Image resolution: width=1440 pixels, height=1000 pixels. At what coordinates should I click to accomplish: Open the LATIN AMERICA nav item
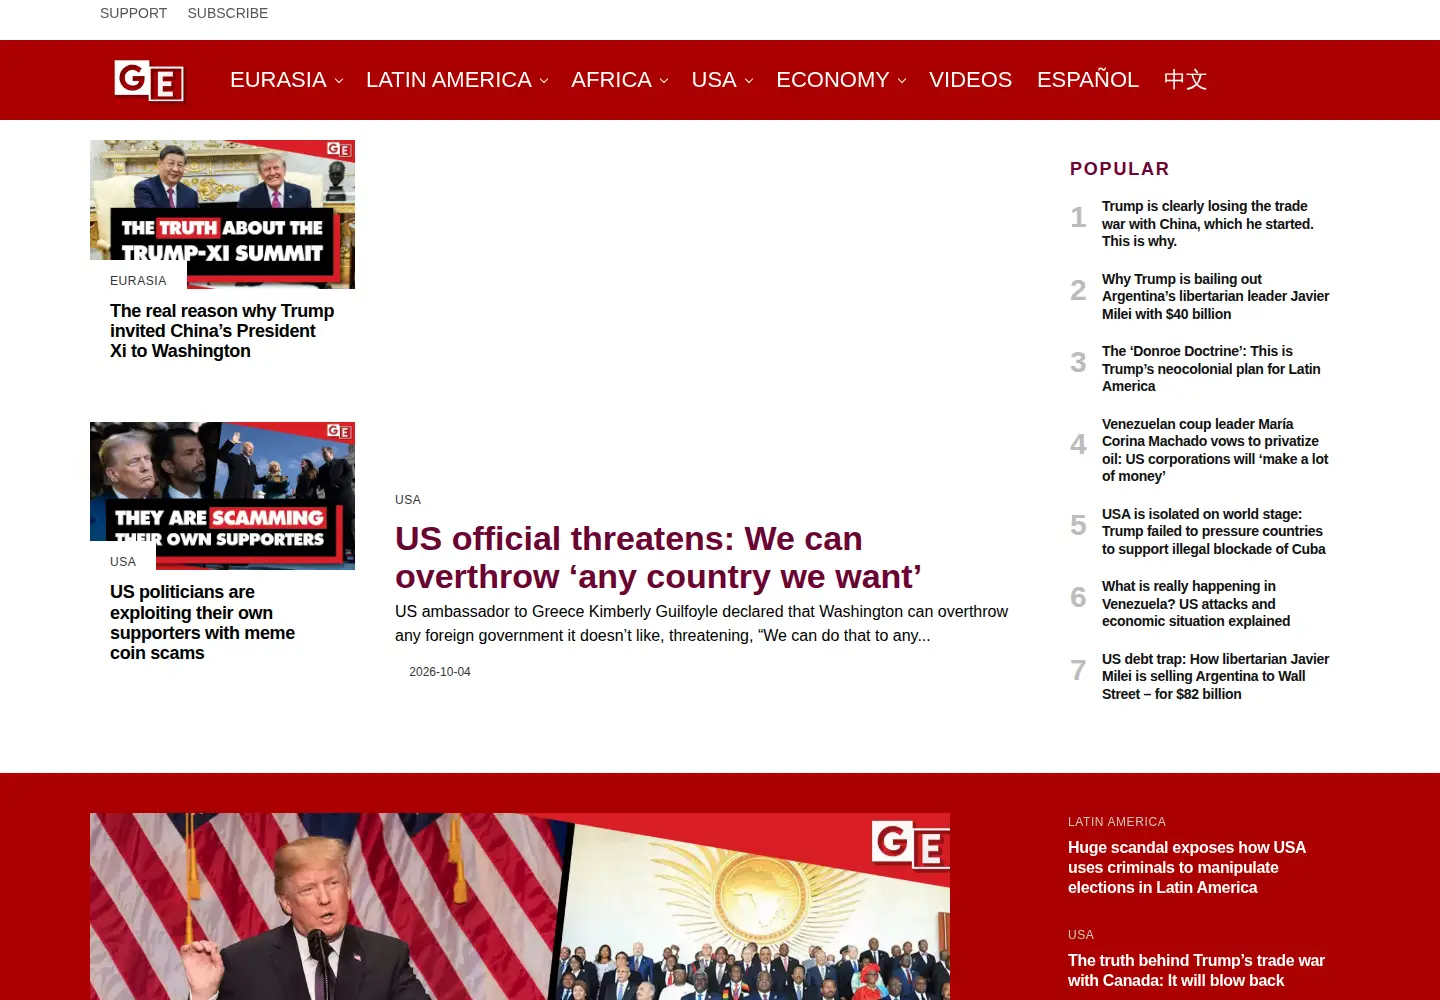(449, 80)
